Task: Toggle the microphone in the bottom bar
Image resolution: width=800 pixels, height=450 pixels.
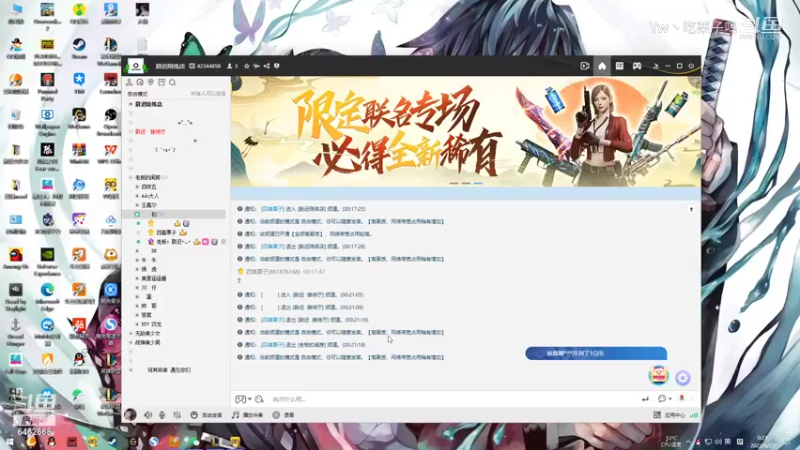Action: (x=162, y=415)
